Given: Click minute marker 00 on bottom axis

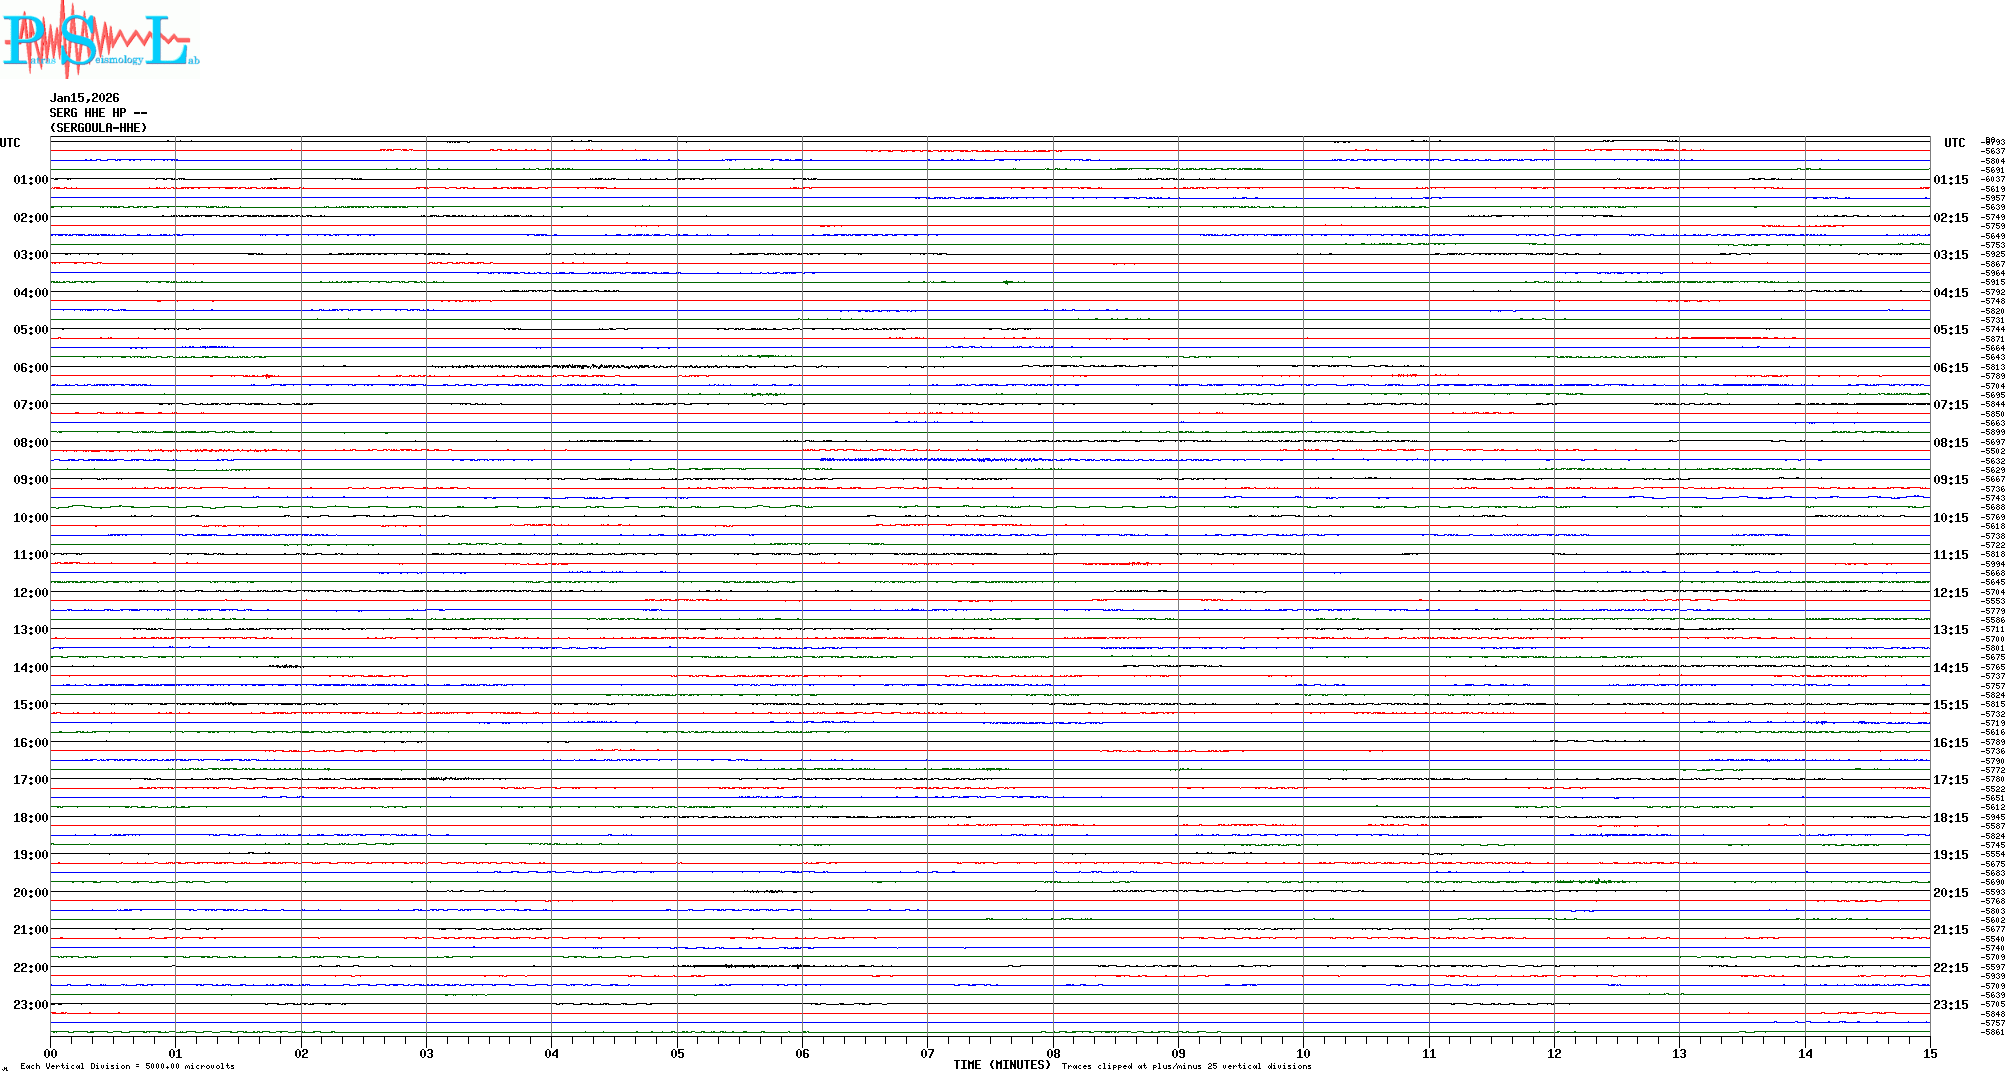Looking at the screenshot, I should click(51, 1053).
